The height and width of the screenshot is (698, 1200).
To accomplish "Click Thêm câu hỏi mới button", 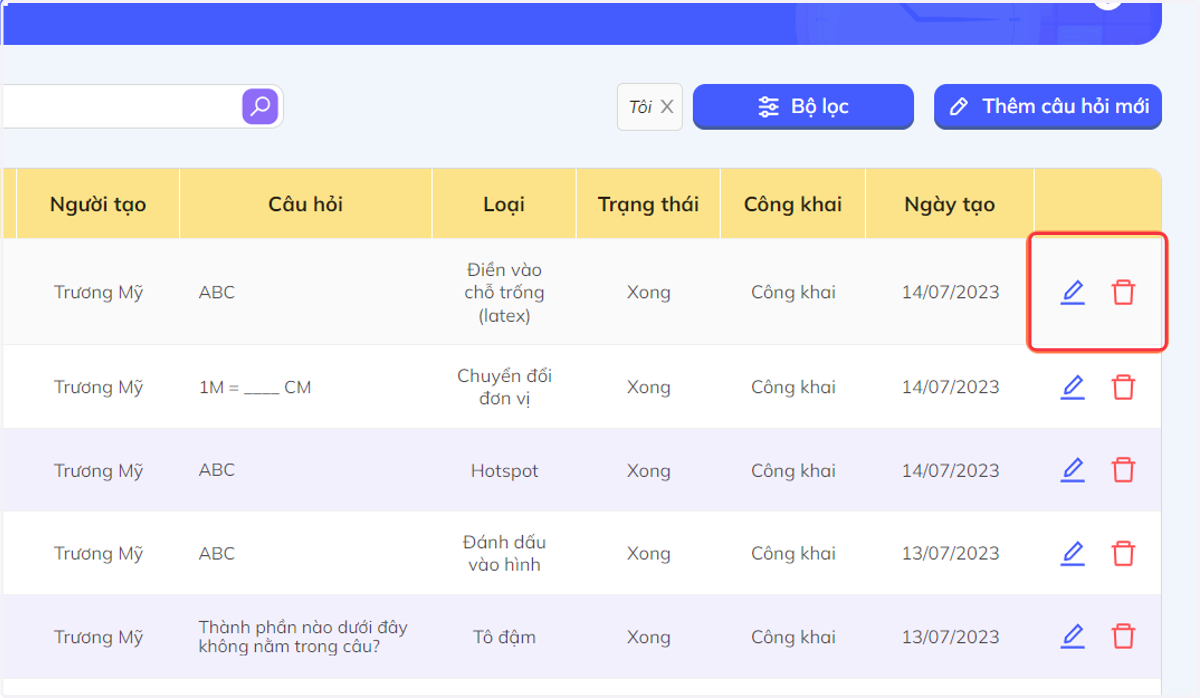I will (1048, 106).
